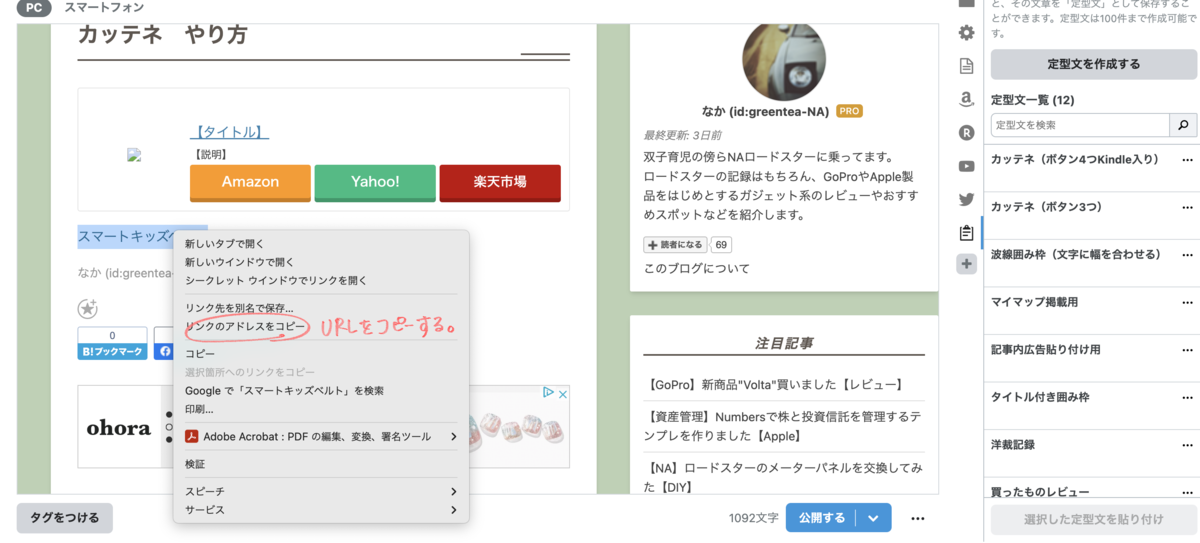This screenshot has width=1200, height=543.
Task: Open more options for 記事内広告貼り付け用
Action: click(1187, 350)
